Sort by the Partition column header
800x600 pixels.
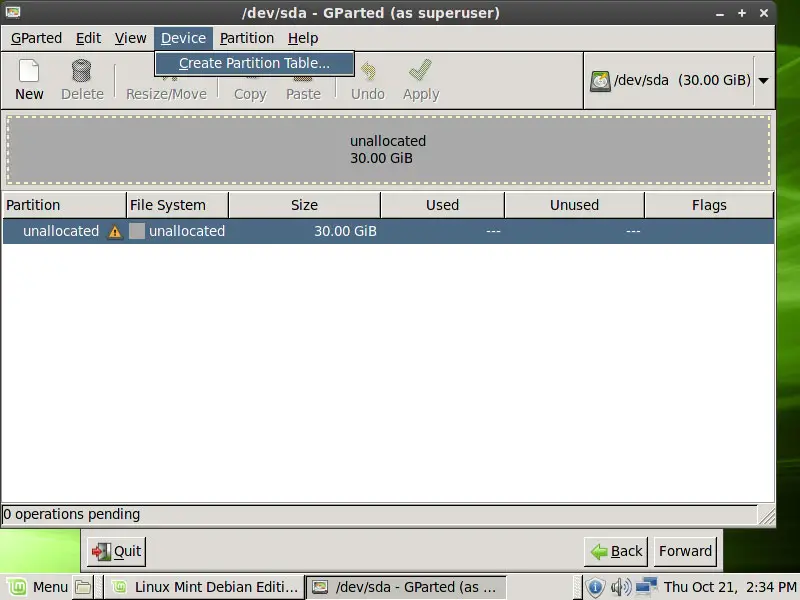point(64,205)
